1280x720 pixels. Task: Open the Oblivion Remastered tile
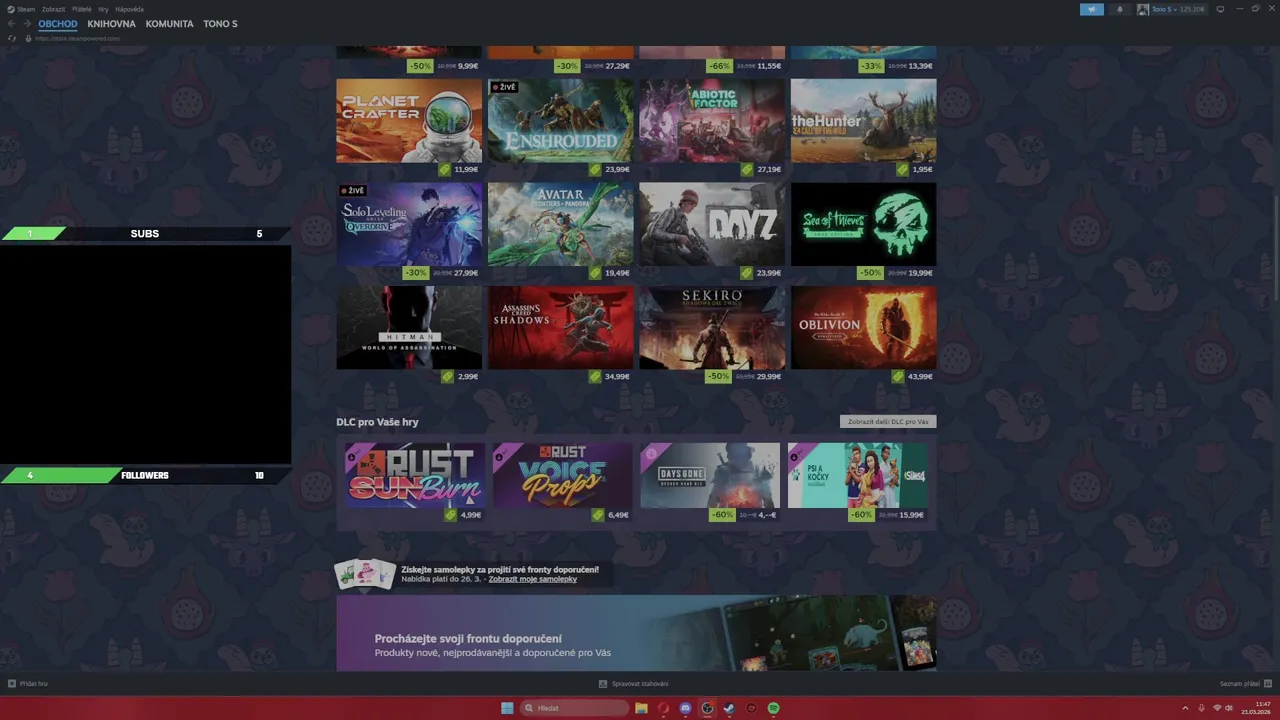point(864,328)
